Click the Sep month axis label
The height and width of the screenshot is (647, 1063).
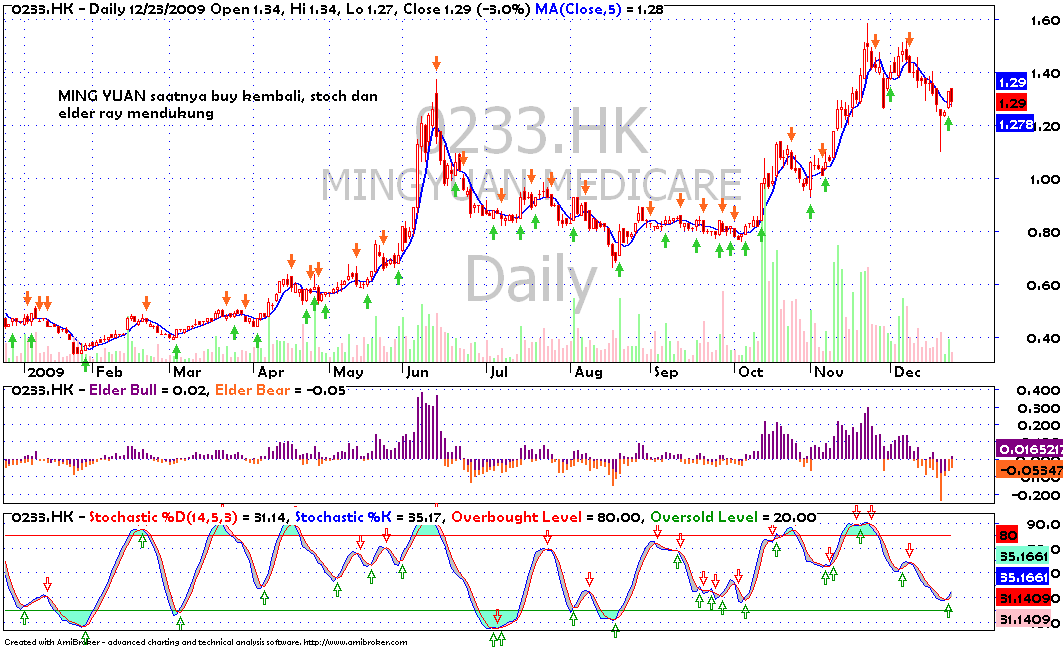tap(666, 372)
